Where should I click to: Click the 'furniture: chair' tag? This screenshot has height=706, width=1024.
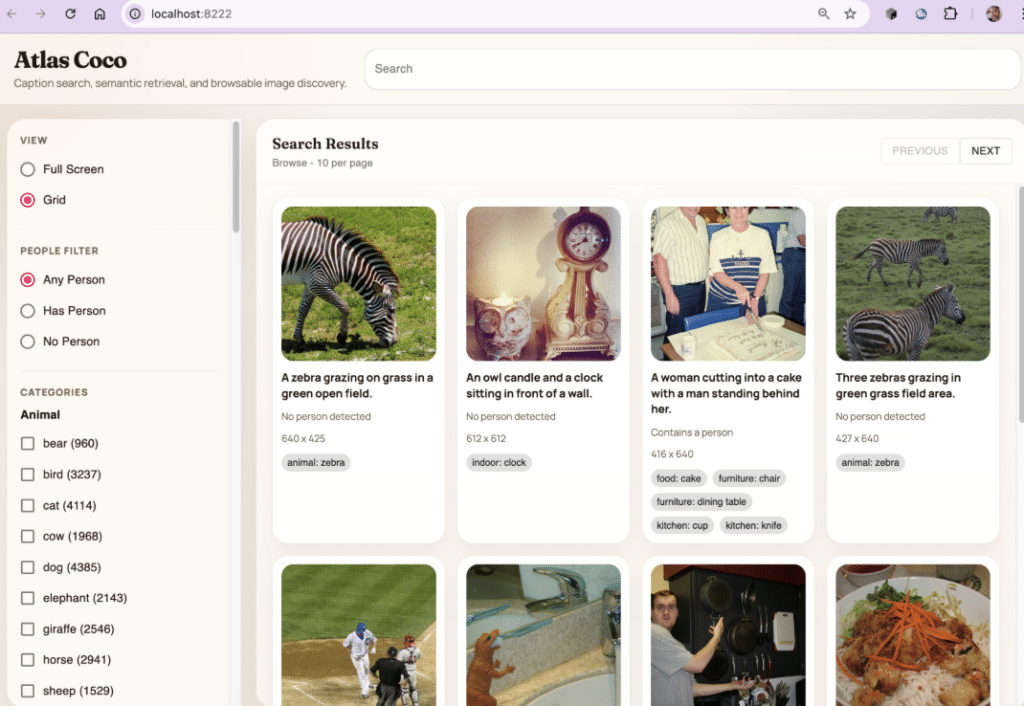[749, 478]
